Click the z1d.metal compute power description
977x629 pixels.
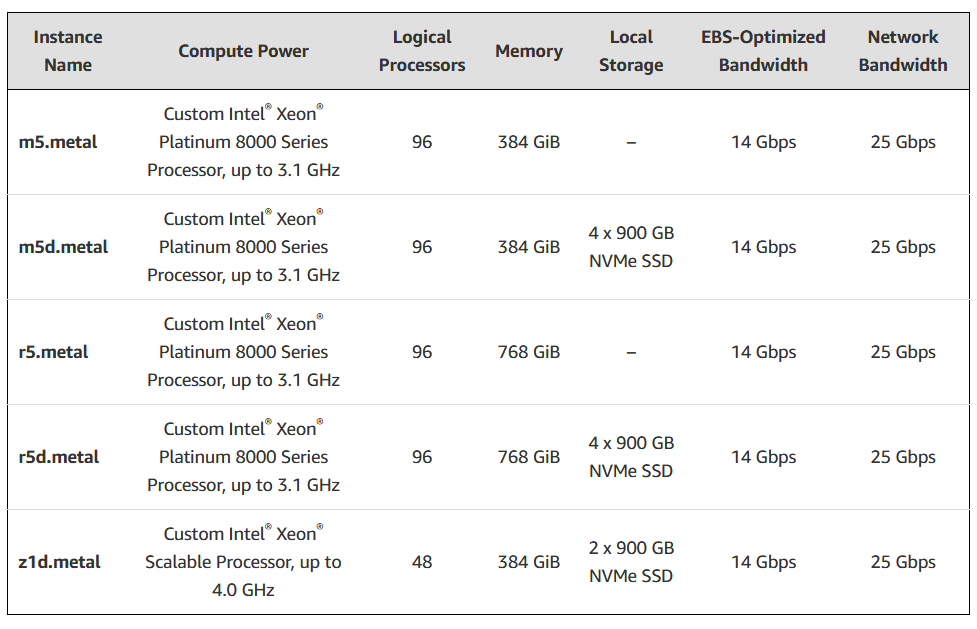click(x=243, y=562)
